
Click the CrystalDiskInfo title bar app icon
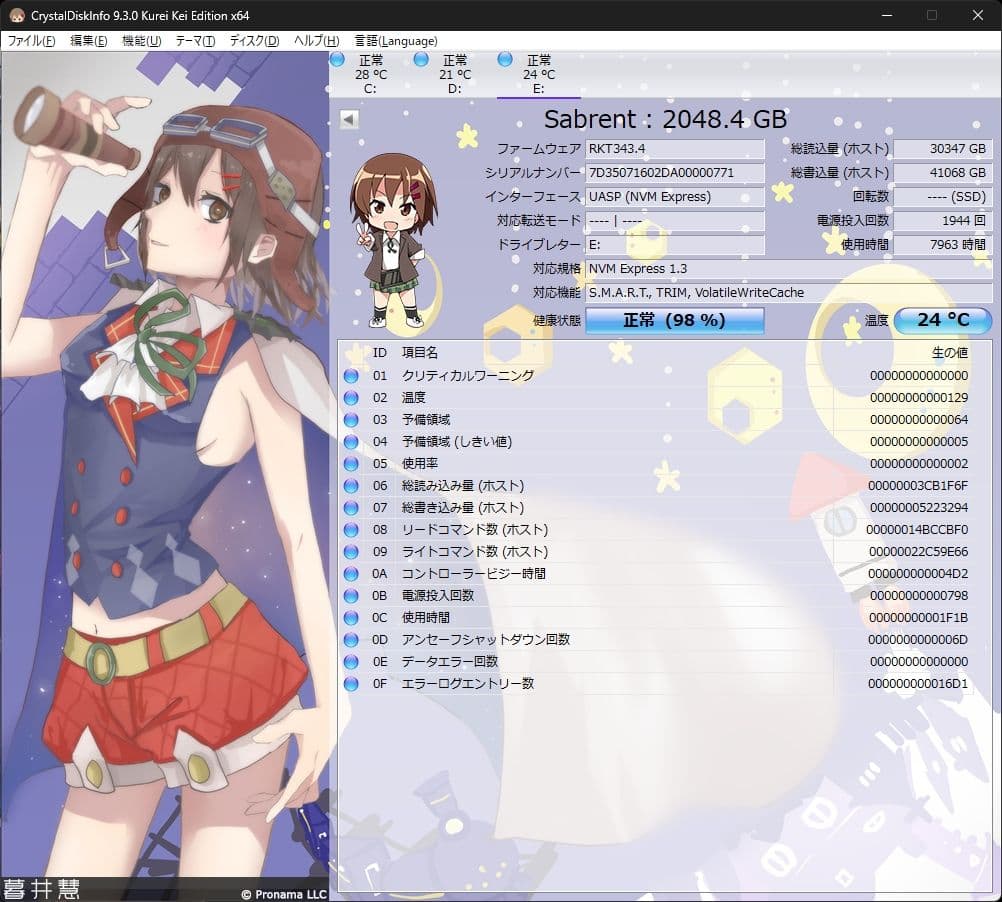17,16
